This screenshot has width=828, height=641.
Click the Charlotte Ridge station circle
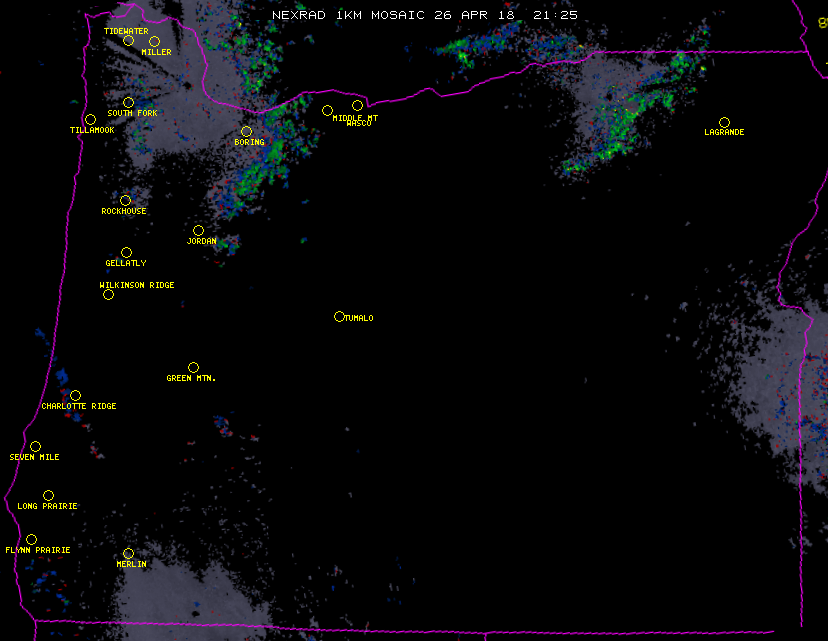pyautogui.click(x=75, y=395)
